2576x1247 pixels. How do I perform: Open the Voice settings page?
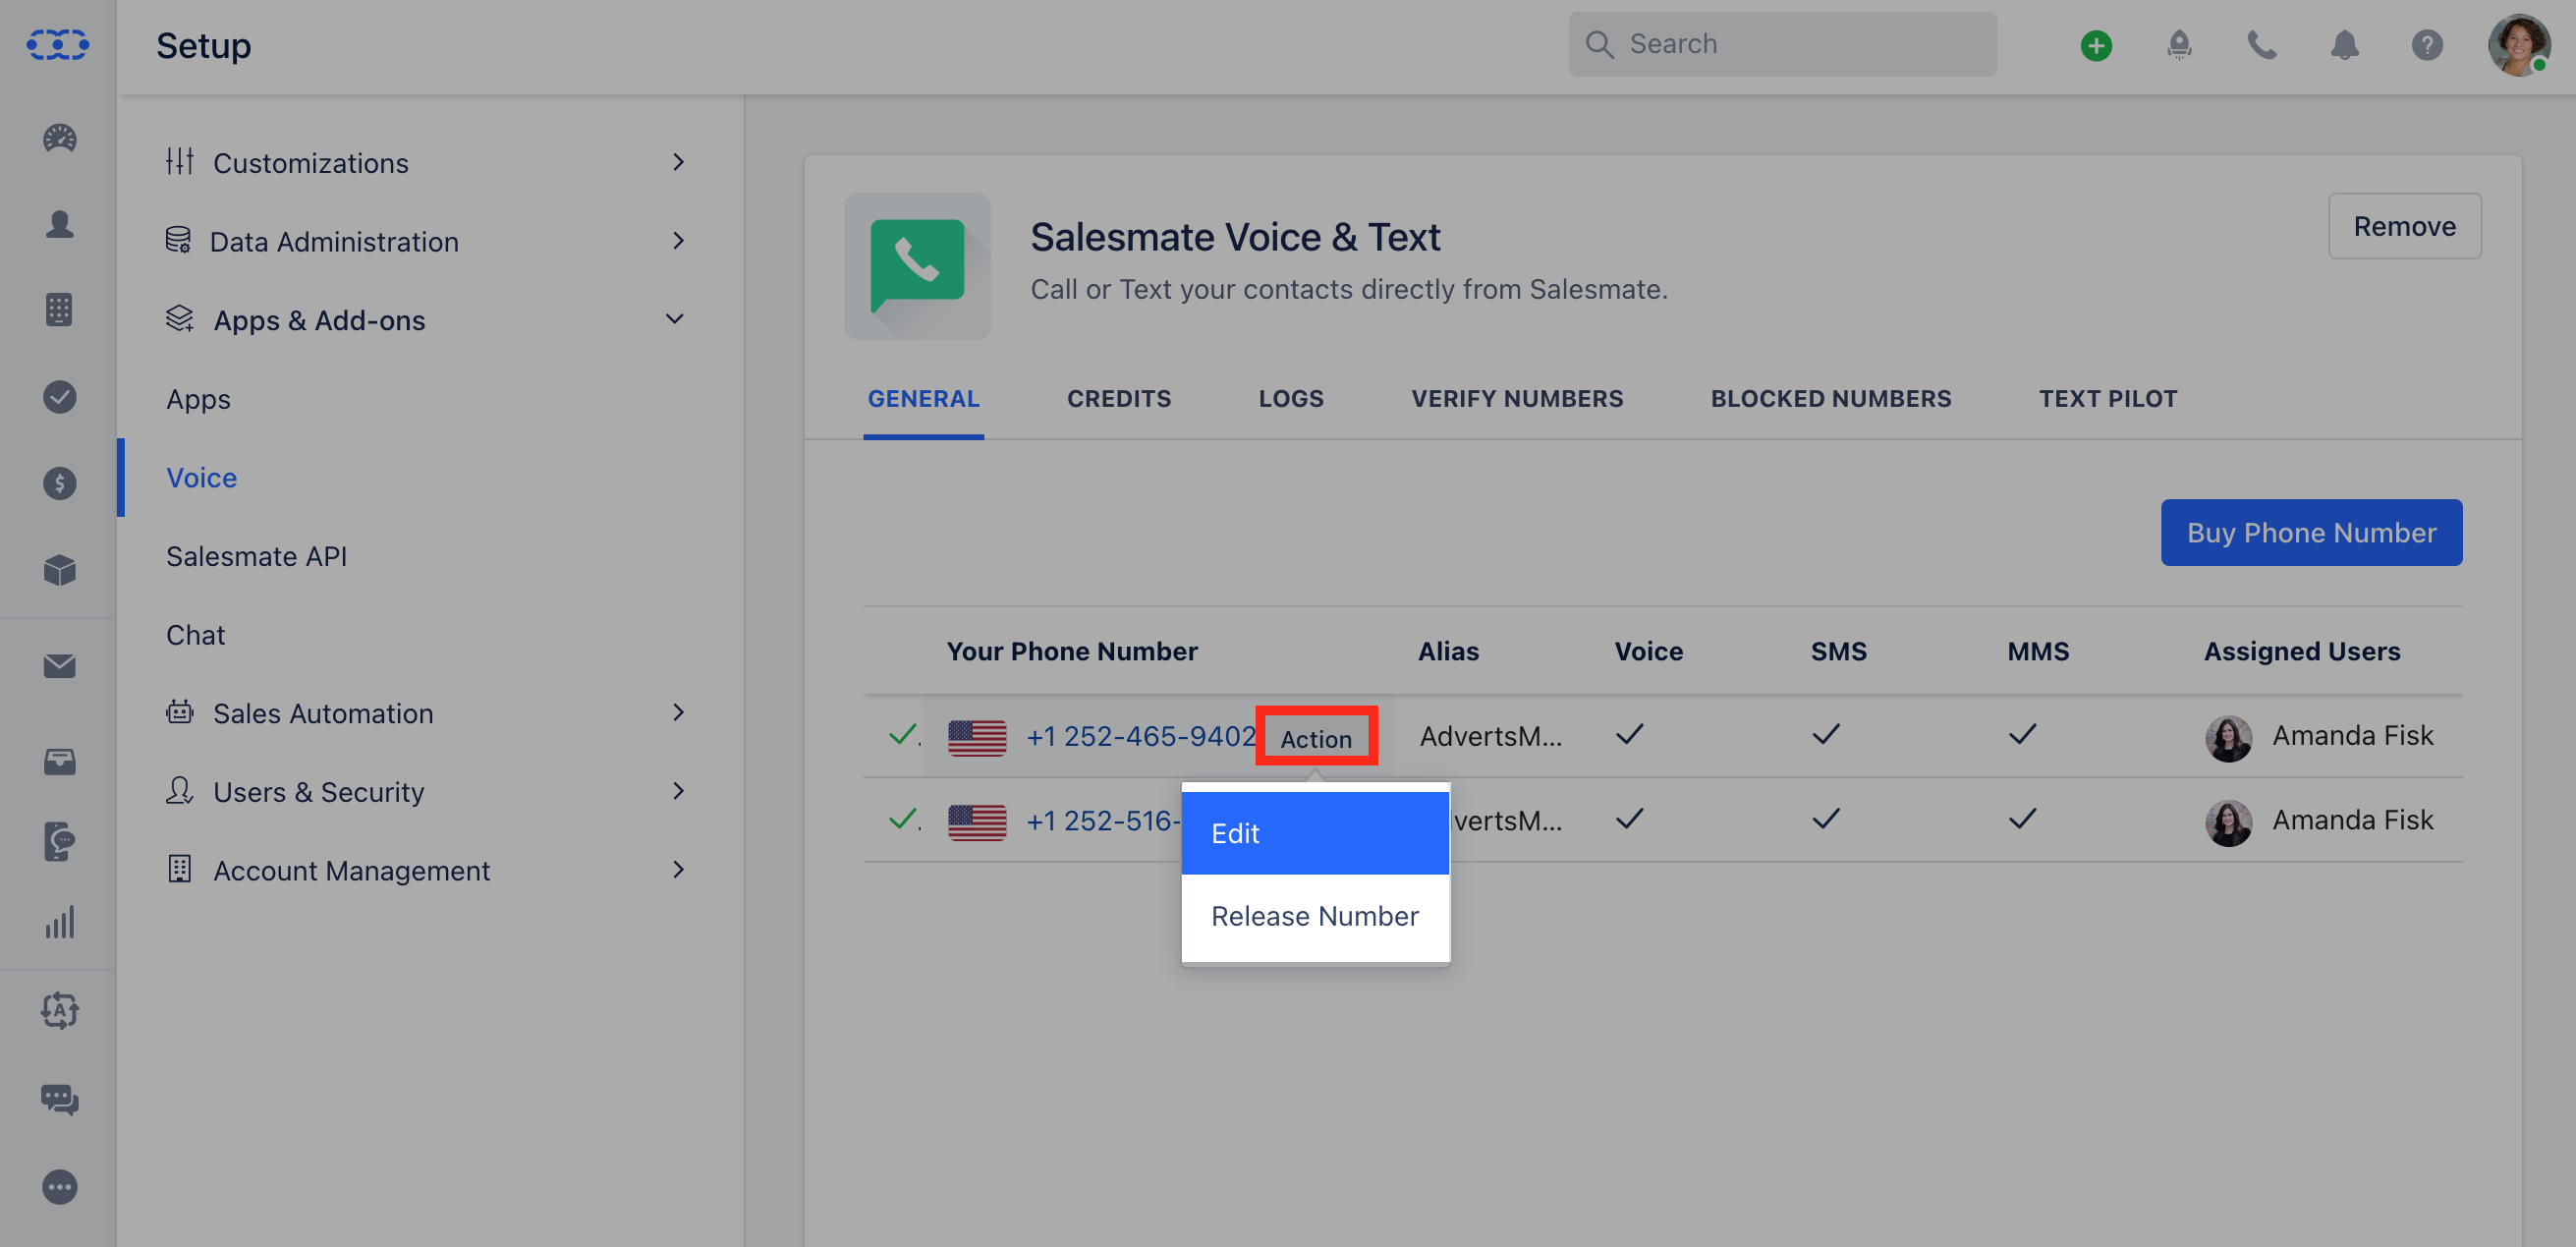[201, 477]
